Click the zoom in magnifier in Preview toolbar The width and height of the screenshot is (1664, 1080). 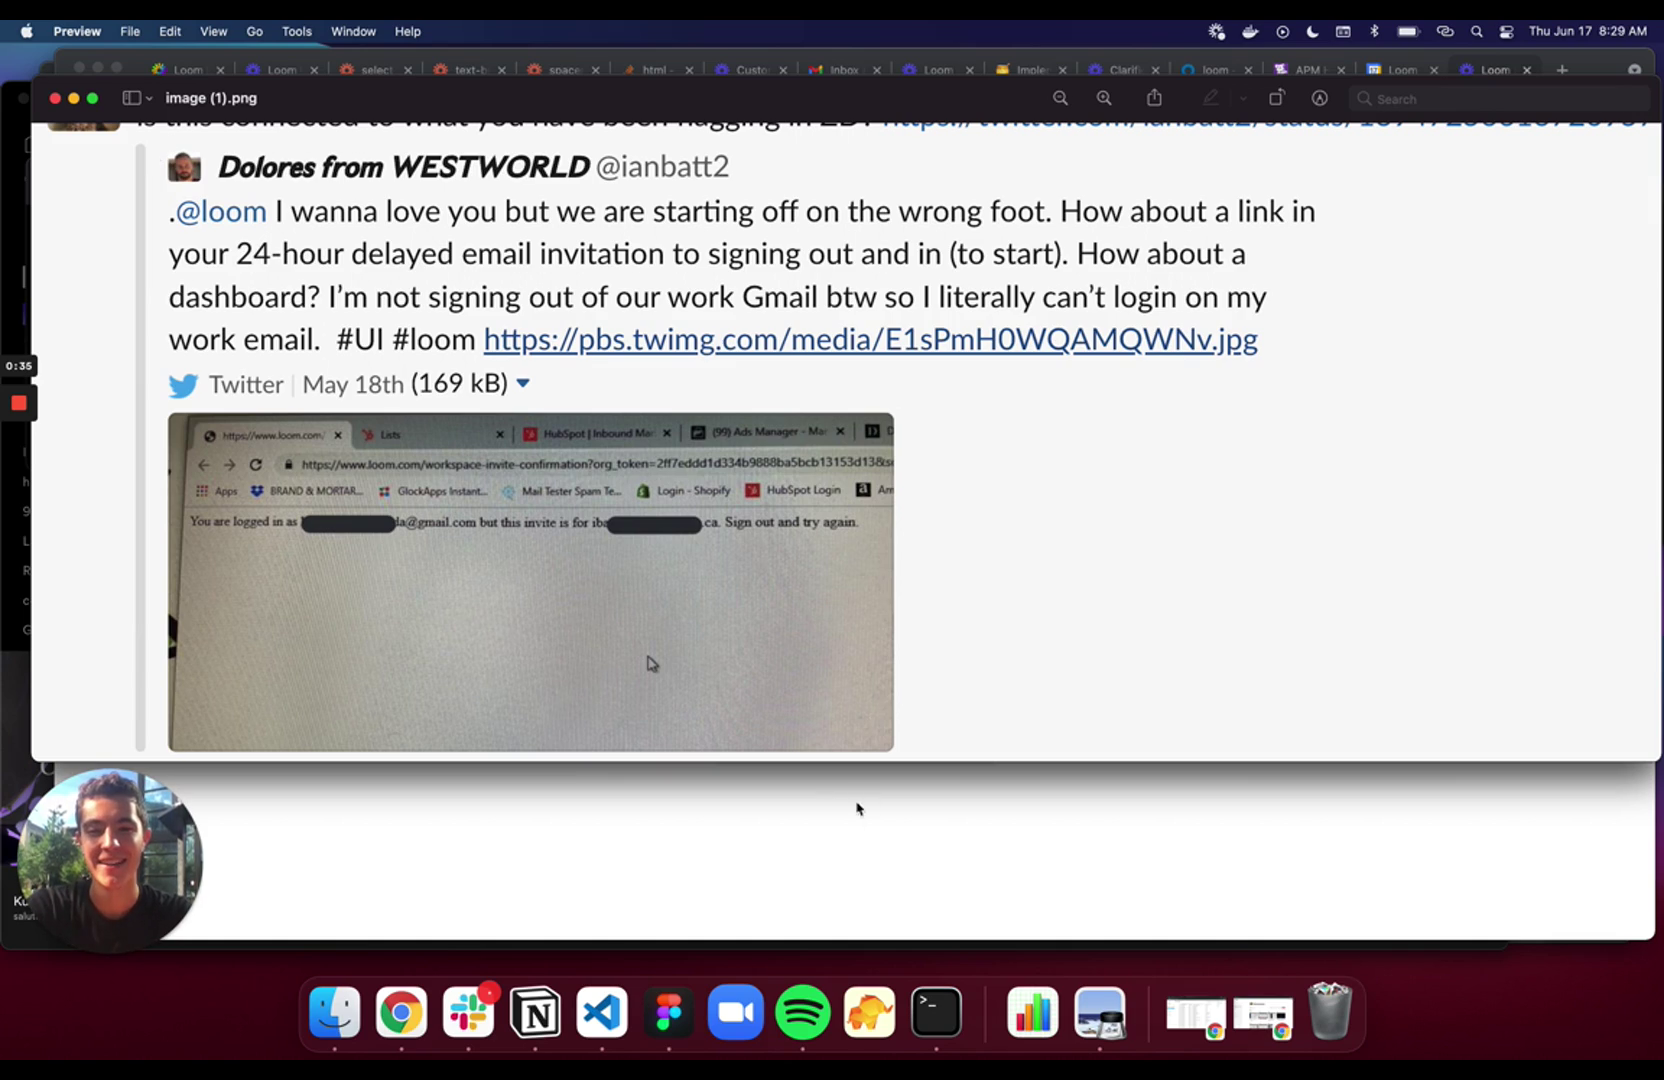pos(1104,98)
